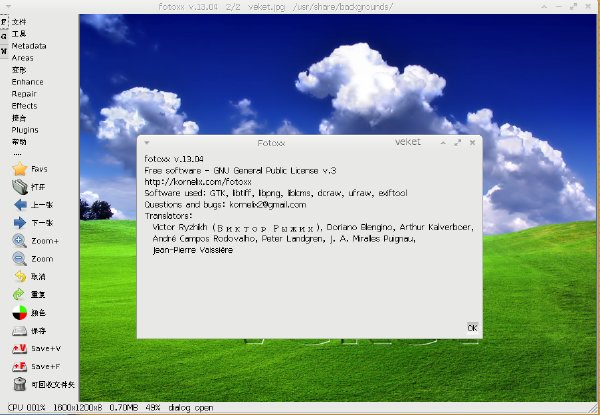Select the G mode button at left edge
This screenshot has width=600, height=415.
(x=4, y=36)
